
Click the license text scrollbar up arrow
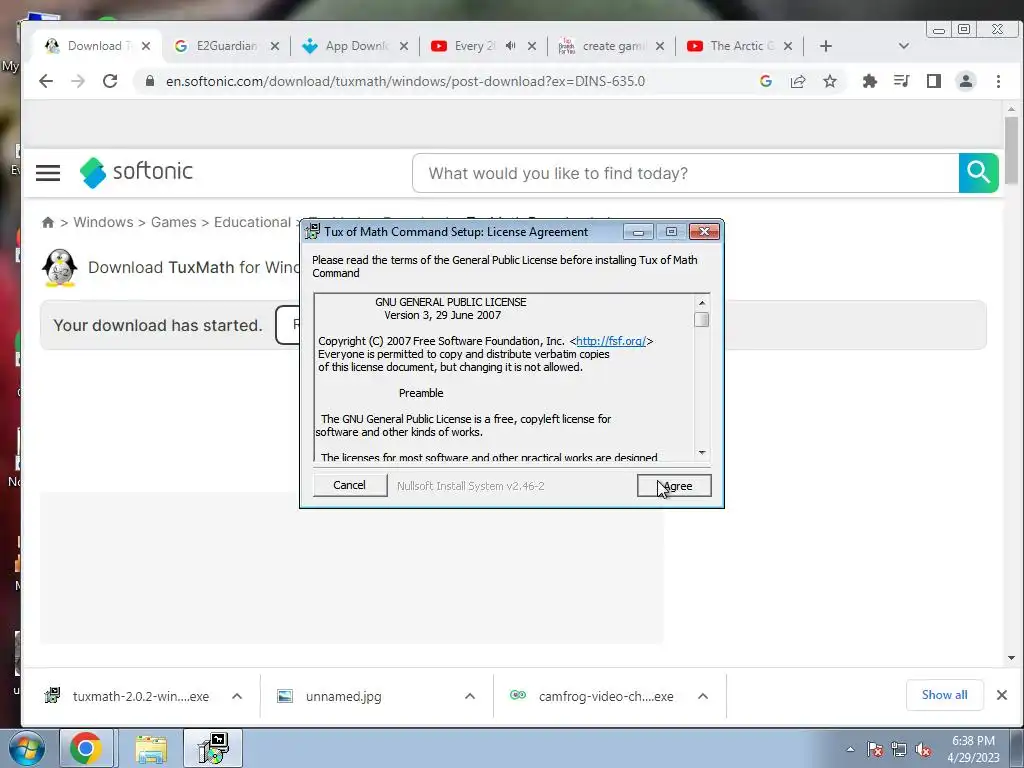pos(702,302)
